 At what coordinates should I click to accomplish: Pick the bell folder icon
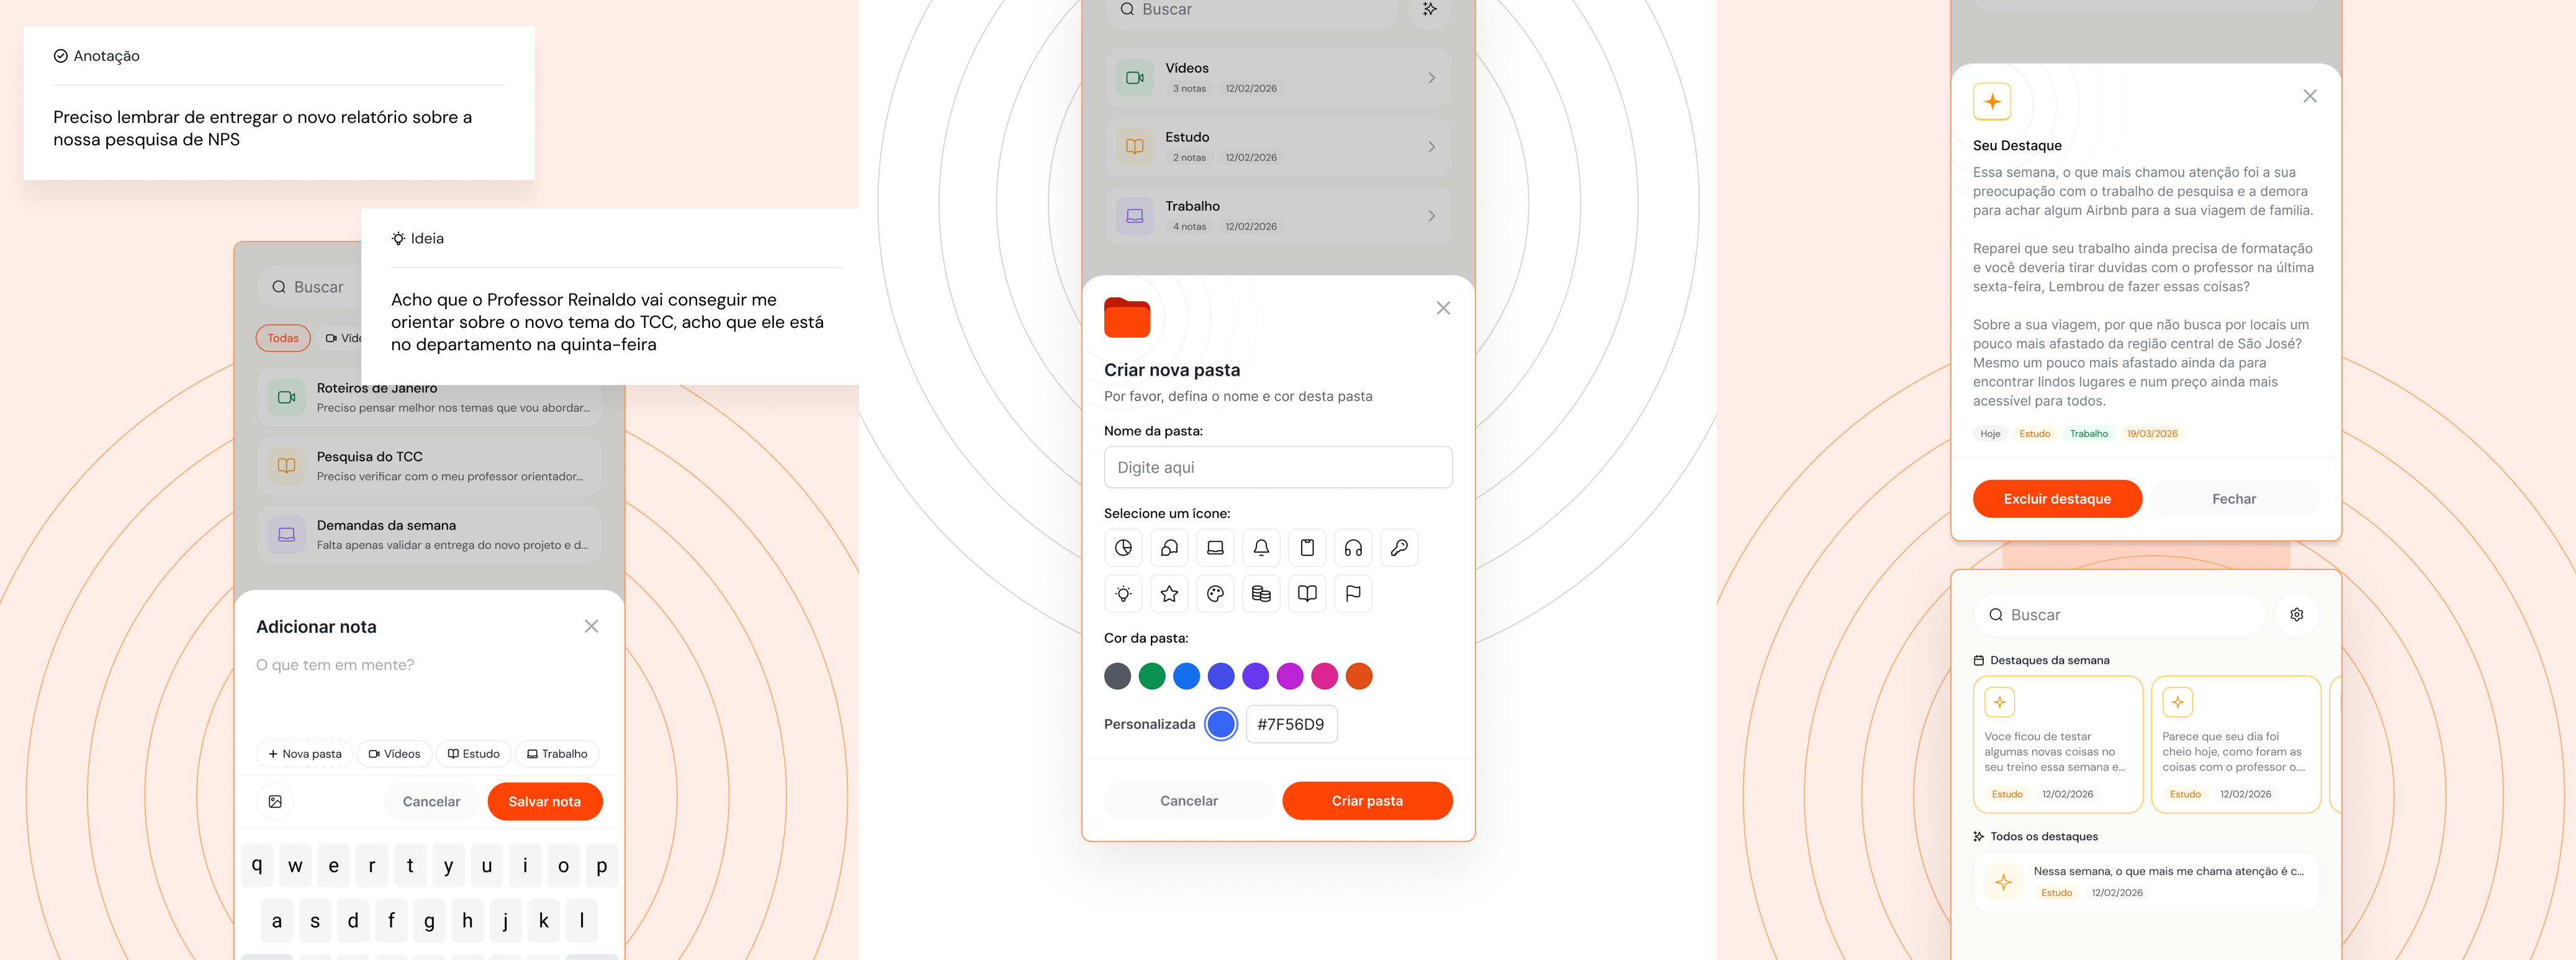(1261, 548)
